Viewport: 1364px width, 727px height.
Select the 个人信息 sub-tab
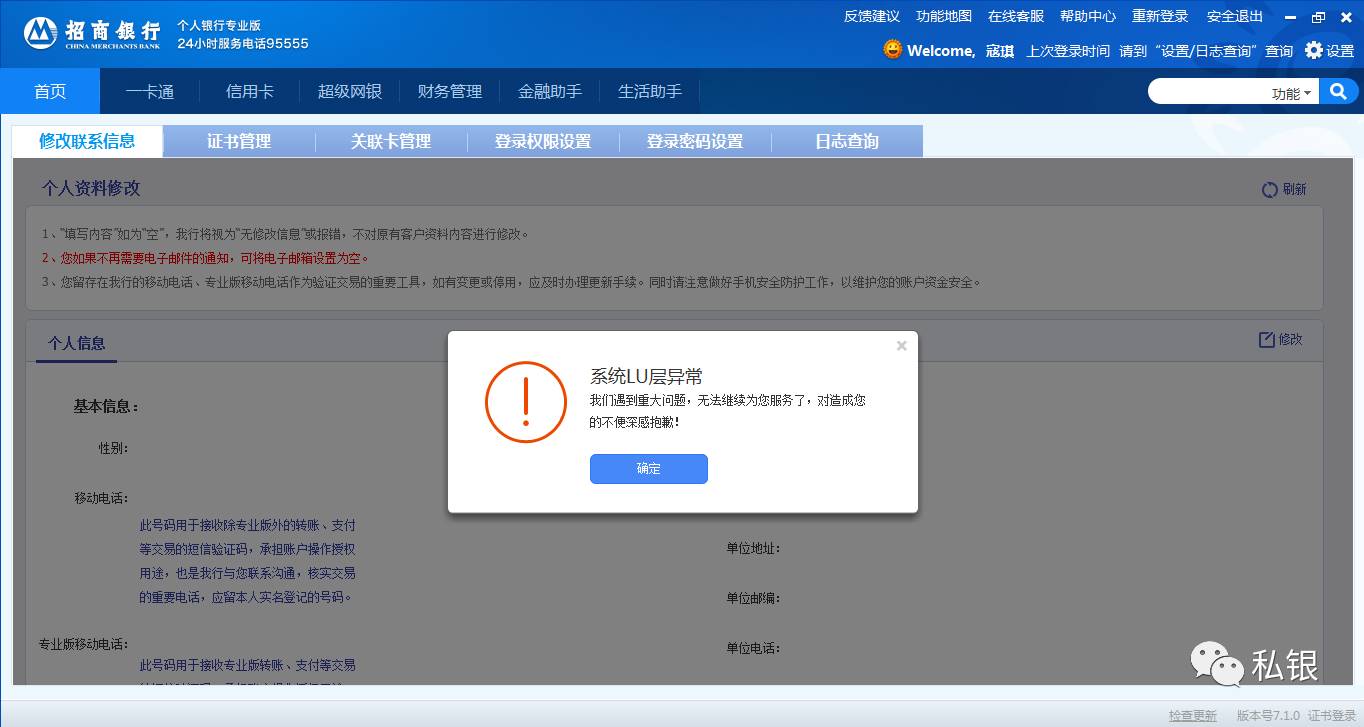(76, 344)
